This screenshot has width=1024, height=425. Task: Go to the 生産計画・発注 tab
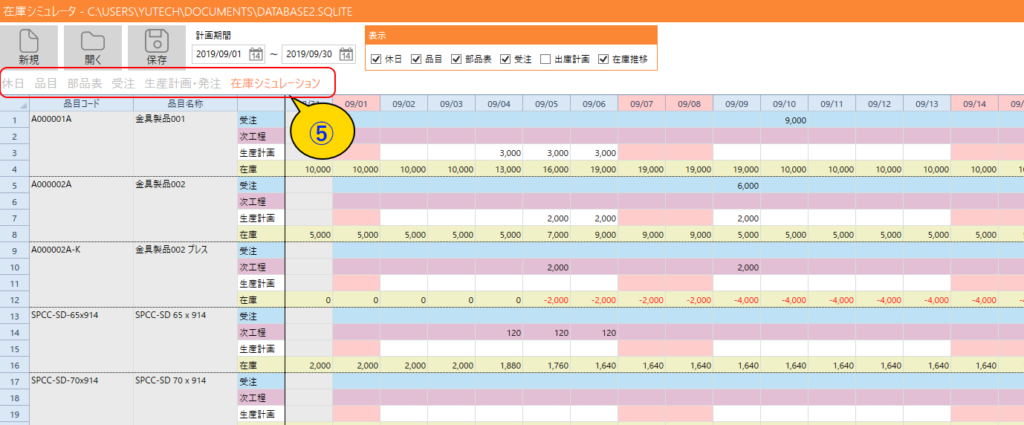tap(182, 83)
